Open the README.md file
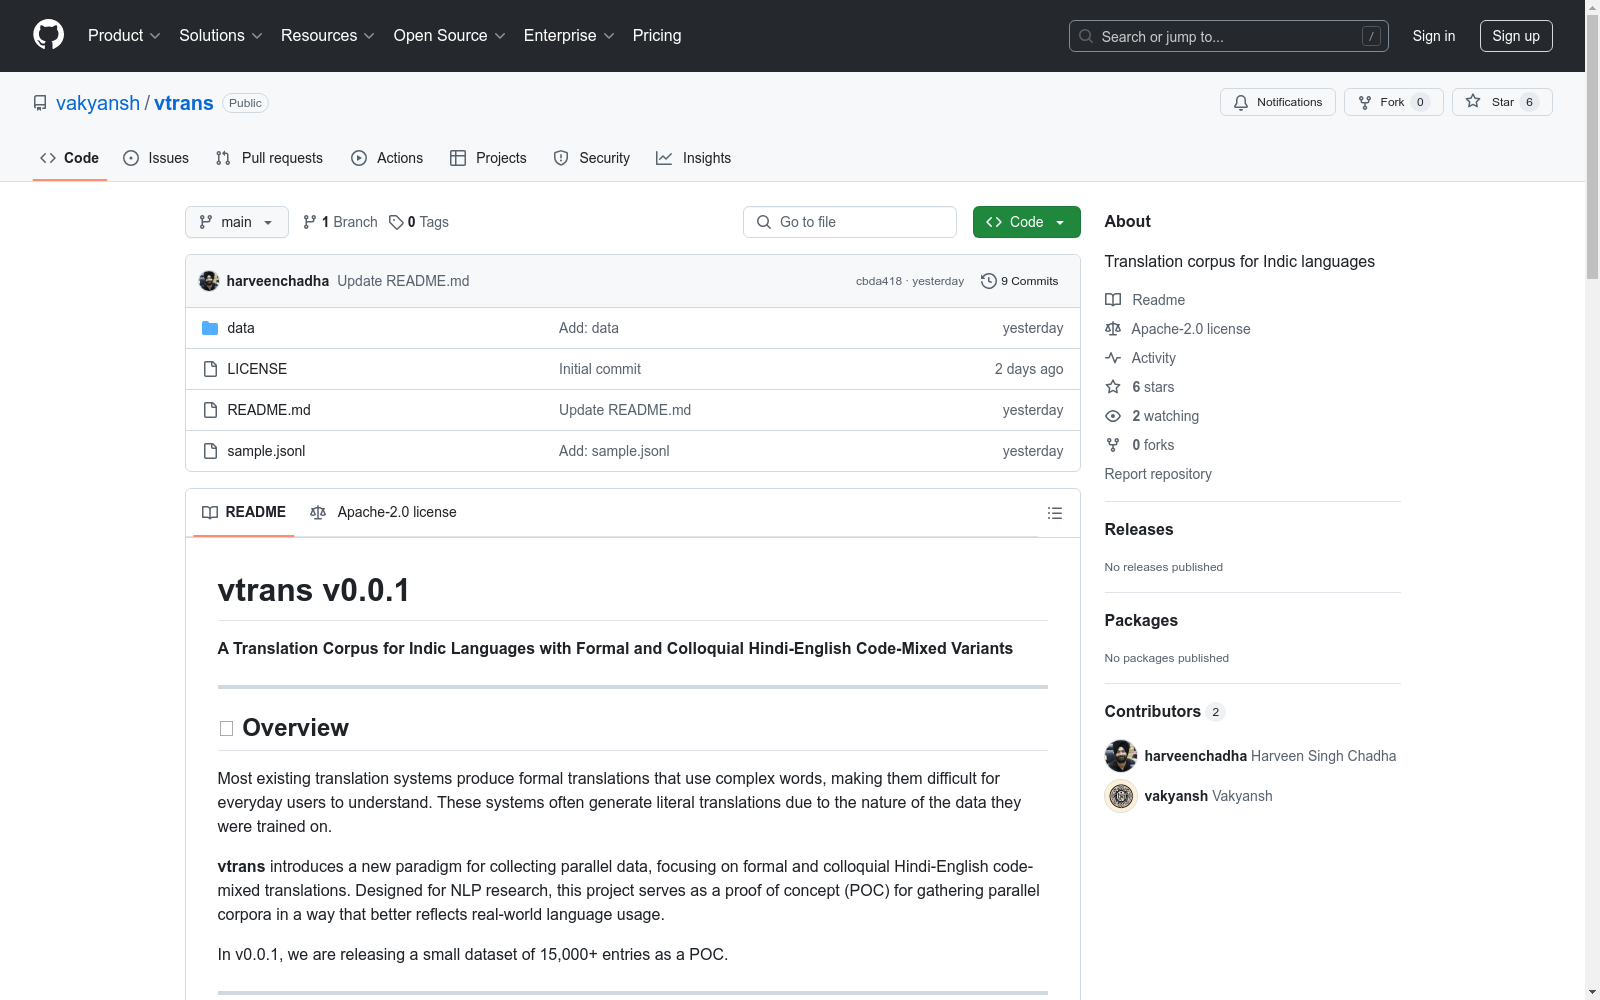1600x1000 pixels. coord(269,410)
